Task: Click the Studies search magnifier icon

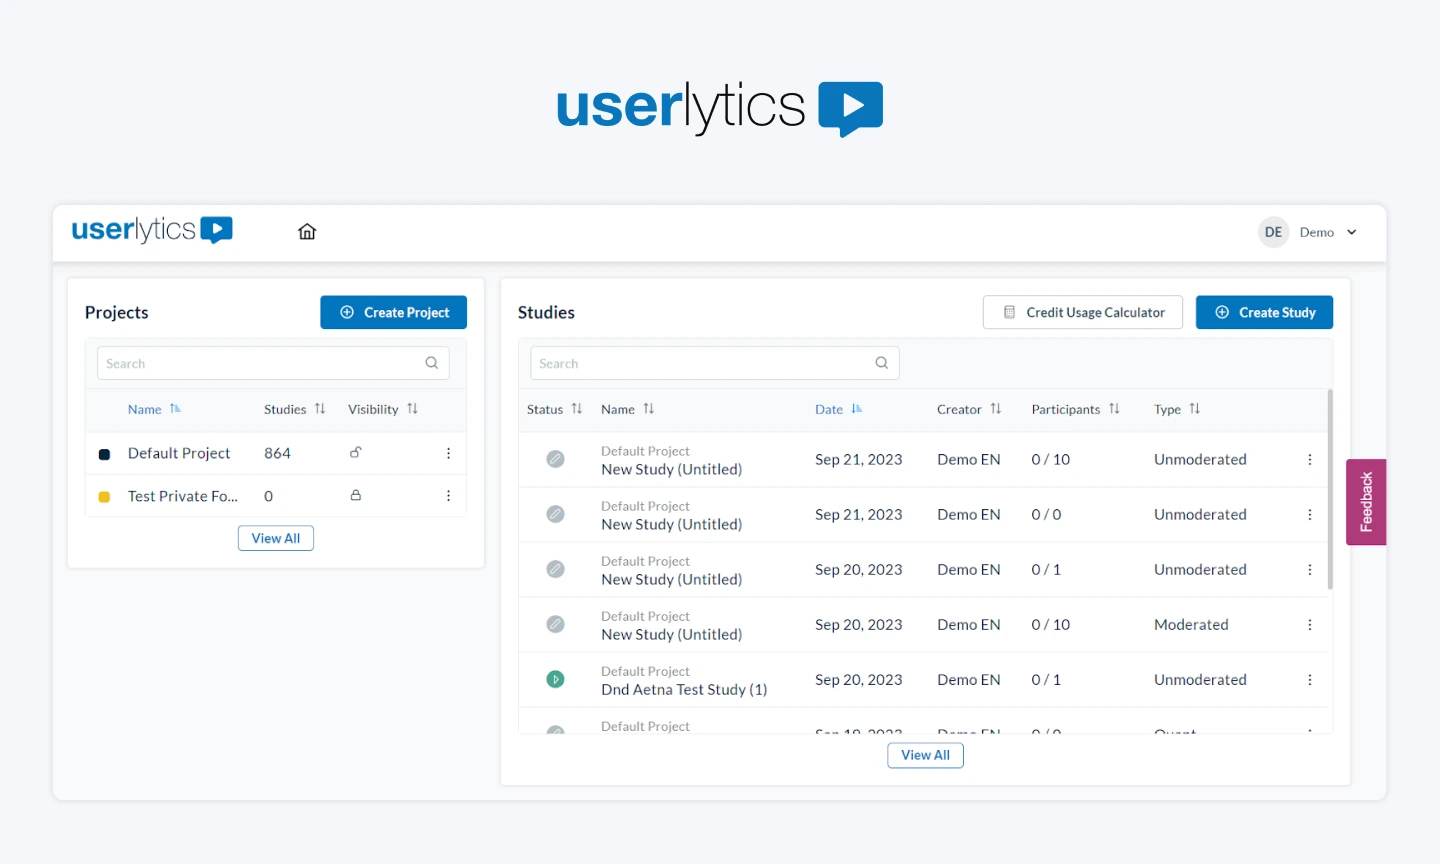Action: (882, 363)
